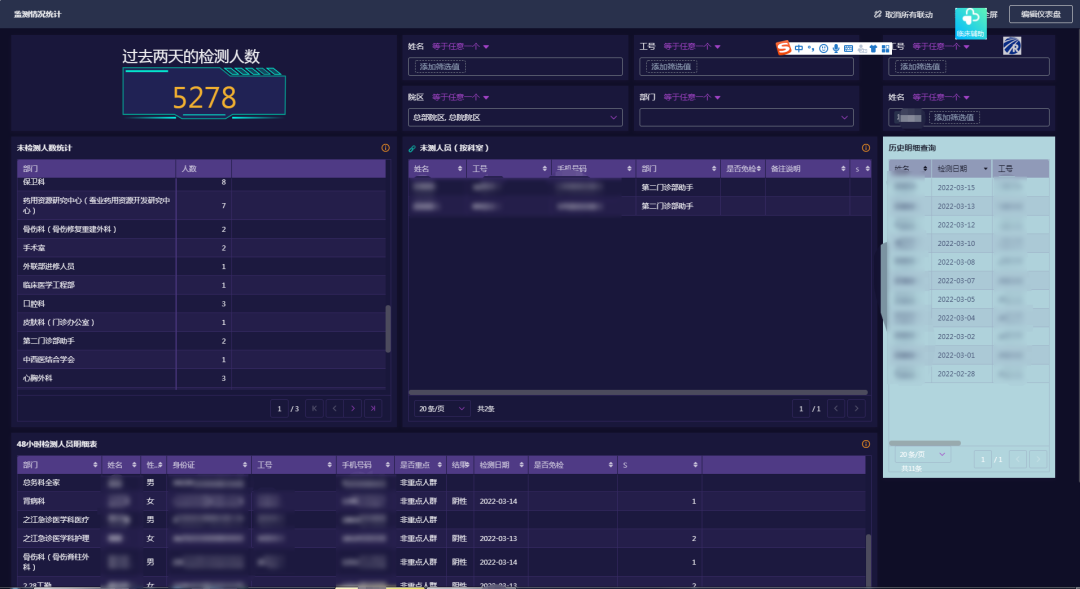Click link icon beside 未测人员（按科室）

412,148
